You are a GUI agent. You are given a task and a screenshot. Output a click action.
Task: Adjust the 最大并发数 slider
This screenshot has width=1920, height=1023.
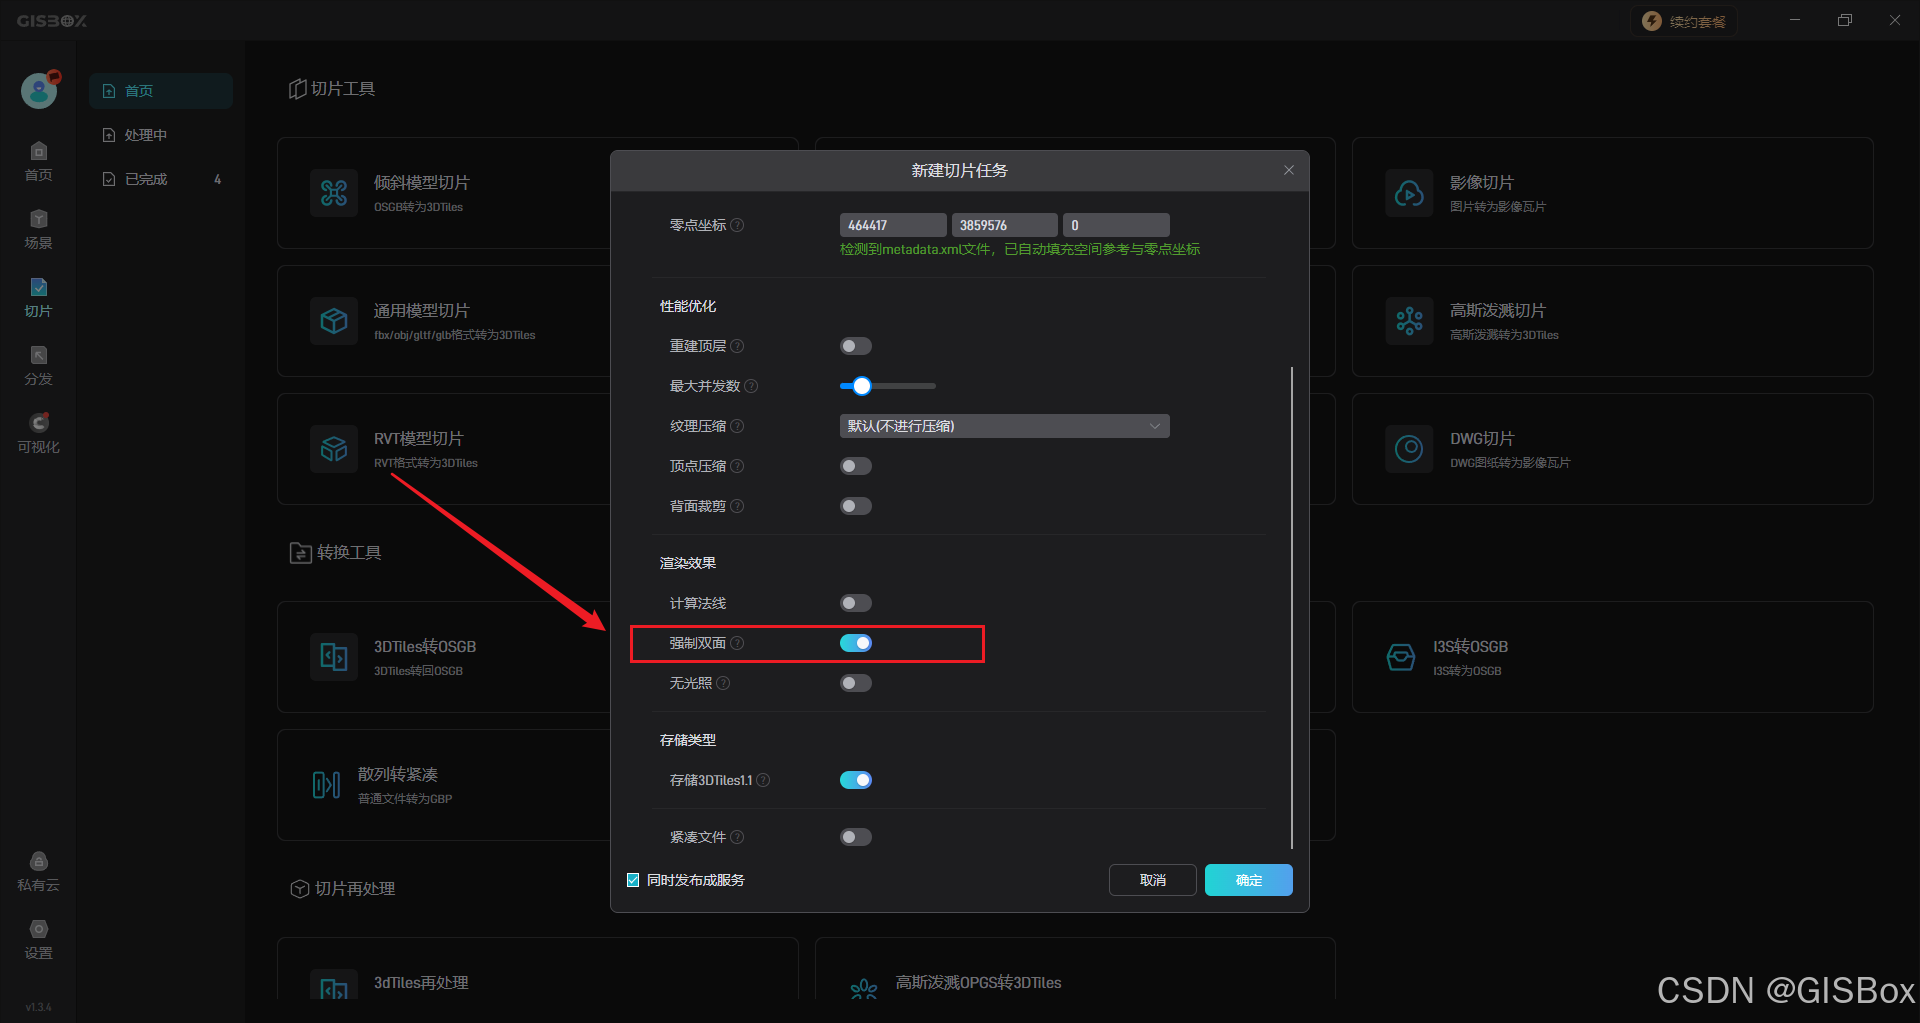(x=887, y=386)
